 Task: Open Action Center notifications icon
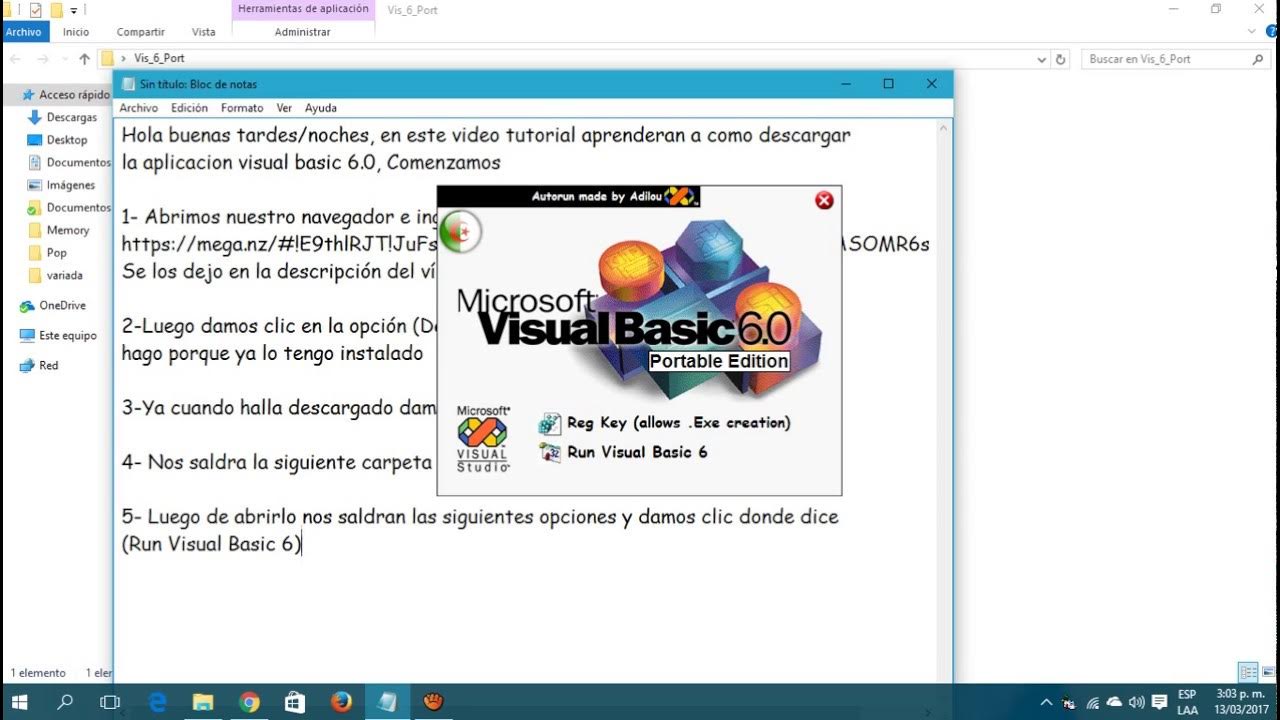[x=1160, y=703]
